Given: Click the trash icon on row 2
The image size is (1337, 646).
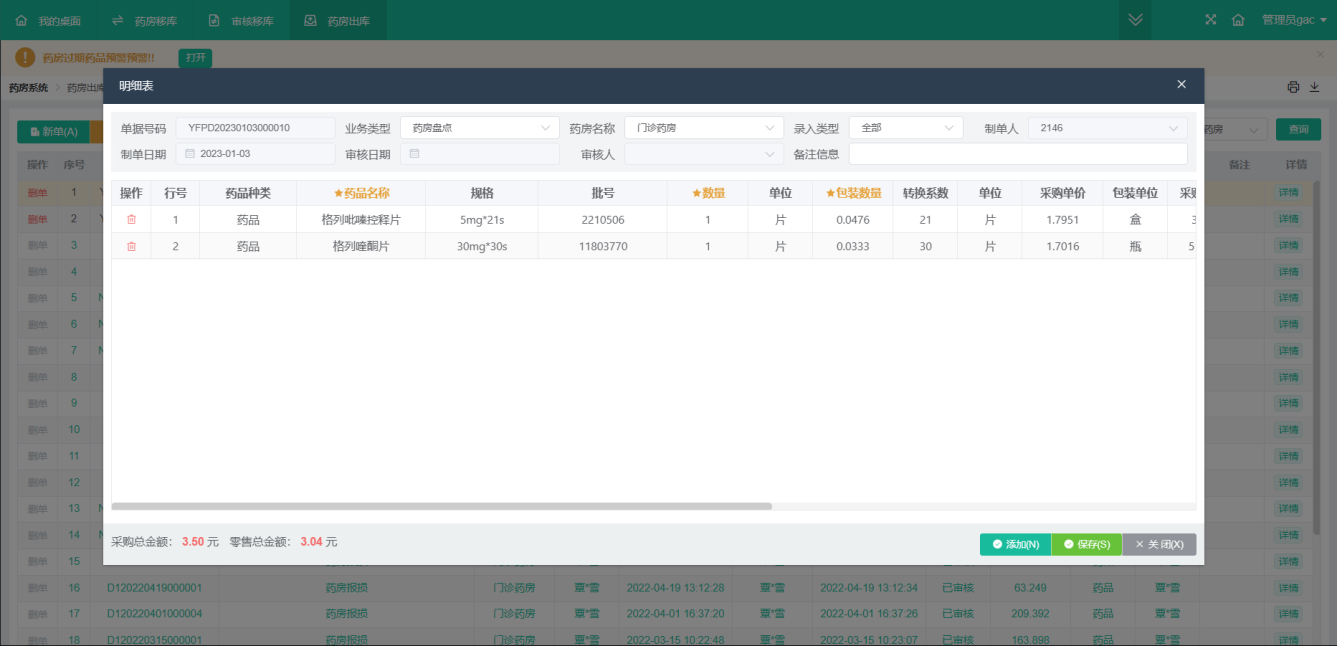Looking at the screenshot, I should click(x=131, y=246).
